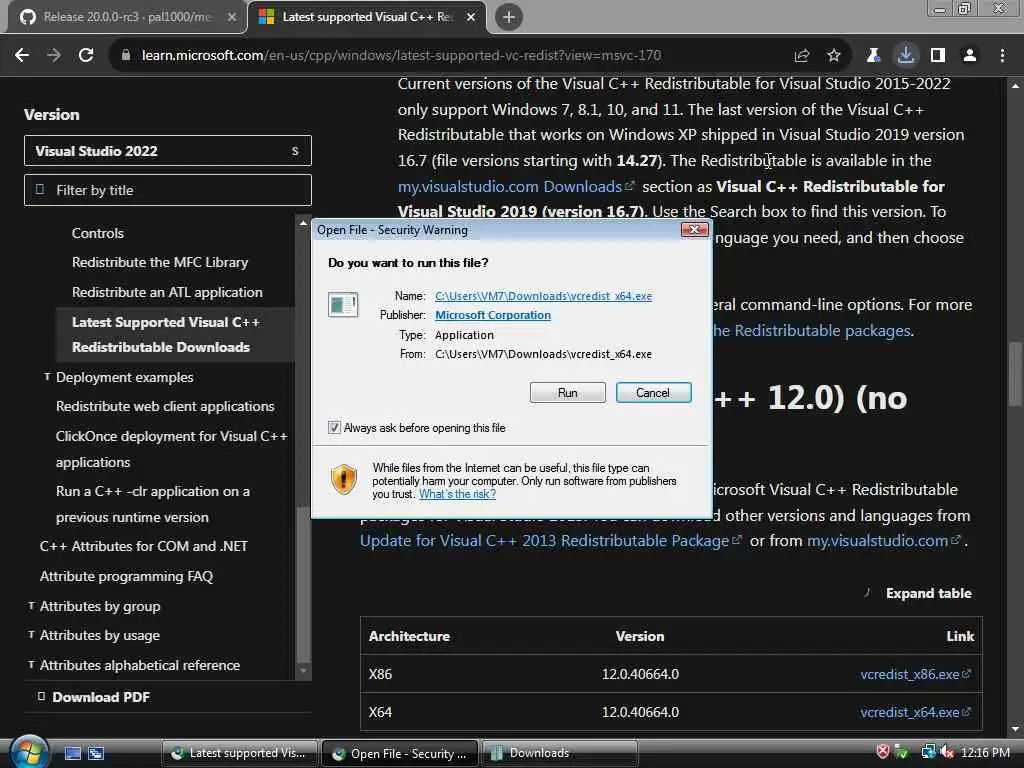Click Cancel in the security warning

(x=653, y=392)
